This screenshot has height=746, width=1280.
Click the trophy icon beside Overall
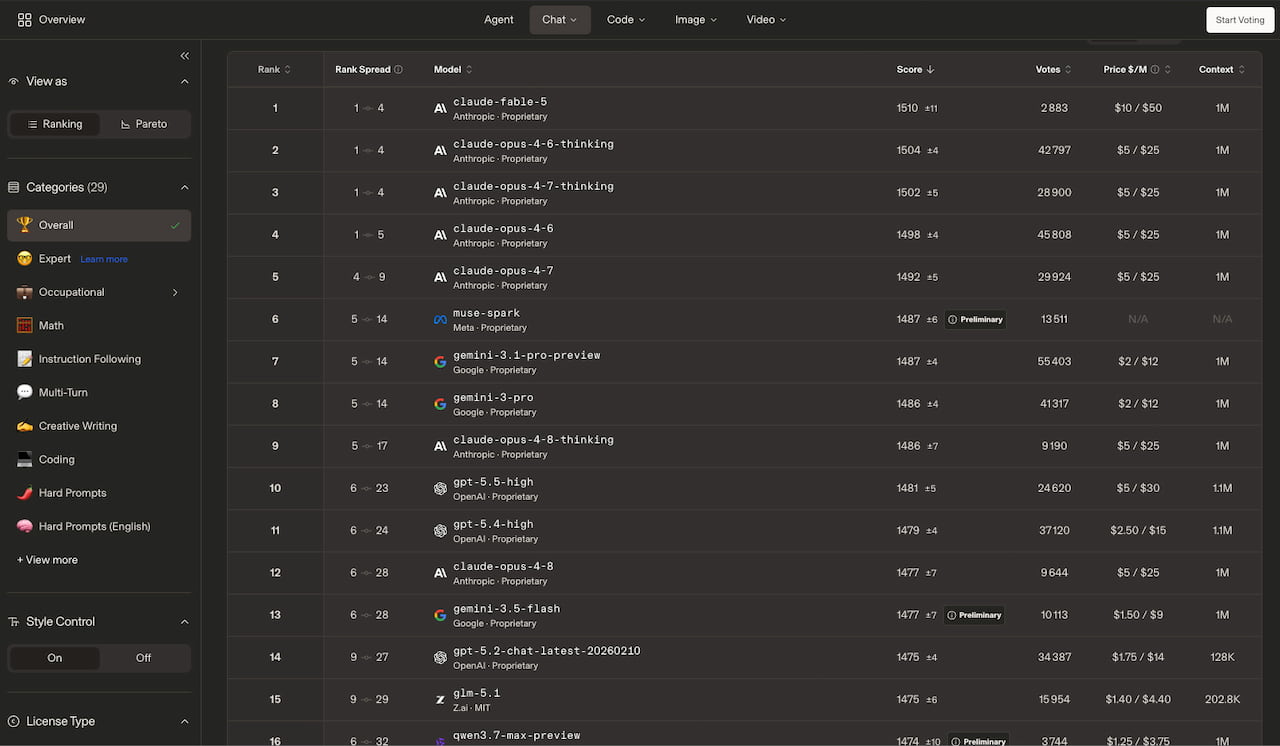pyautogui.click(x=25, y=225)
